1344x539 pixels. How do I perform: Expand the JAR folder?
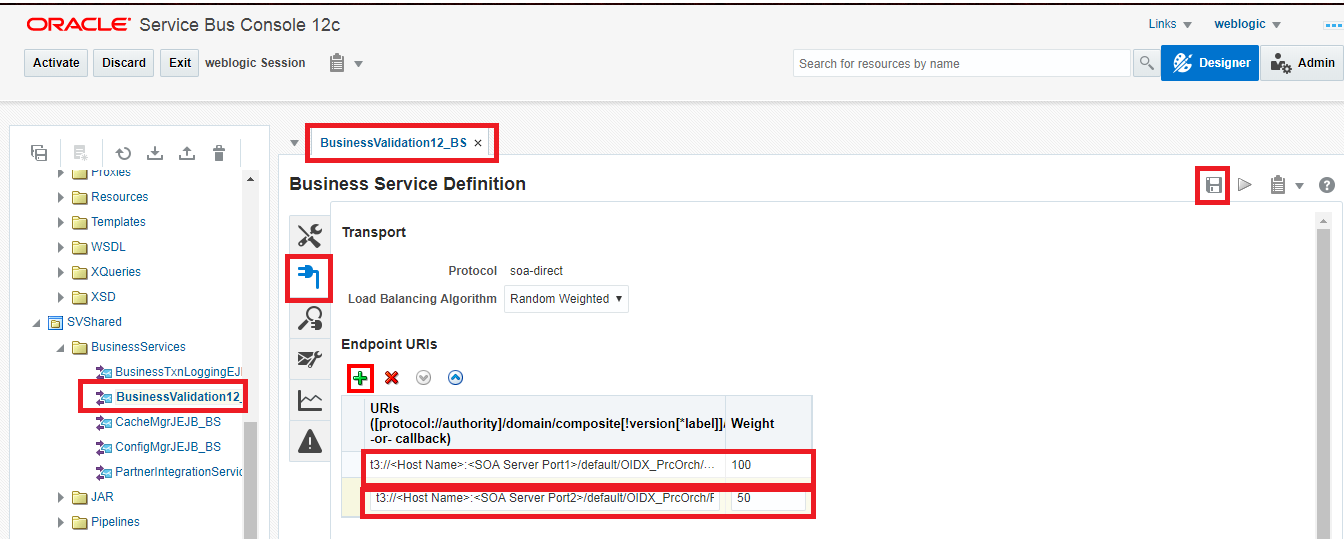[x=61, y=497]
